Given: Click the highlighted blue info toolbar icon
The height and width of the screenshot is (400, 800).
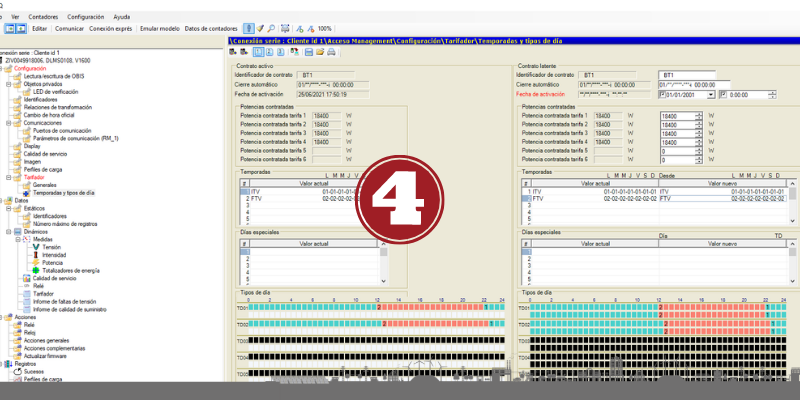Looking at the screenshot, I should (x=248, y=29).
